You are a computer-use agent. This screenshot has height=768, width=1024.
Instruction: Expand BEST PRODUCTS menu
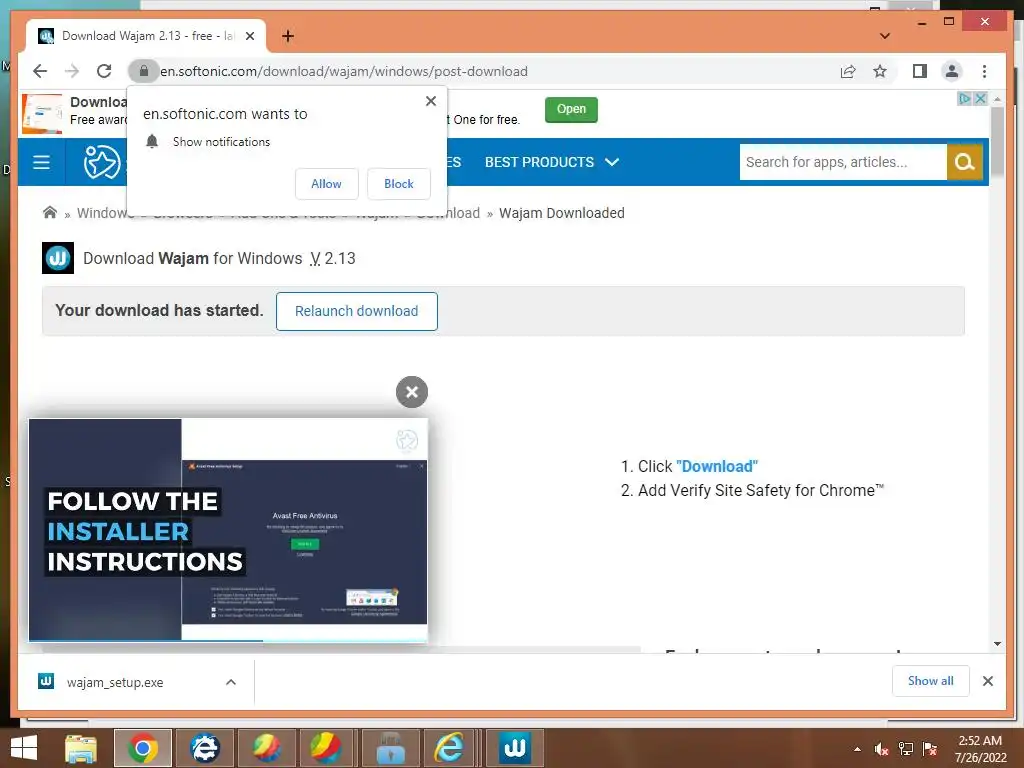click(x=552, y=162)
